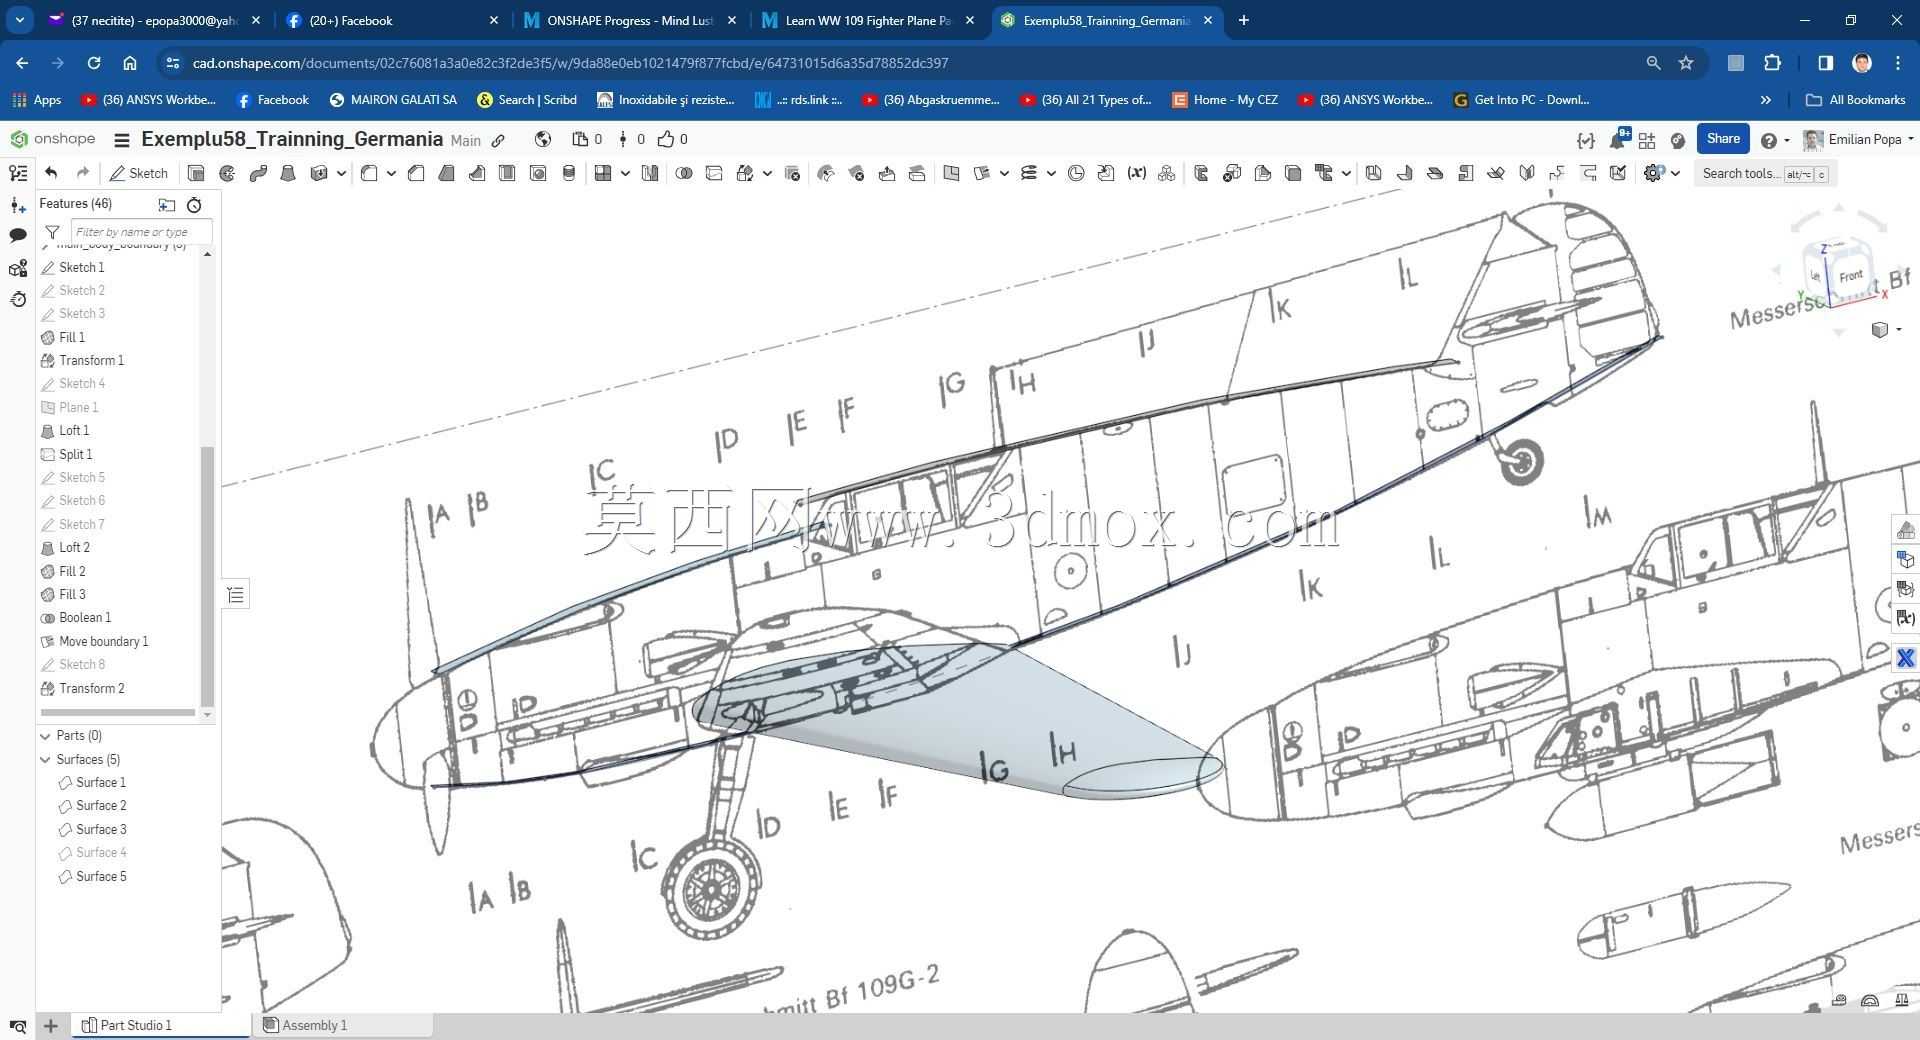1920x1040 pixels.
Task: Expand the Parts (0) list
Action: [45, 735]
